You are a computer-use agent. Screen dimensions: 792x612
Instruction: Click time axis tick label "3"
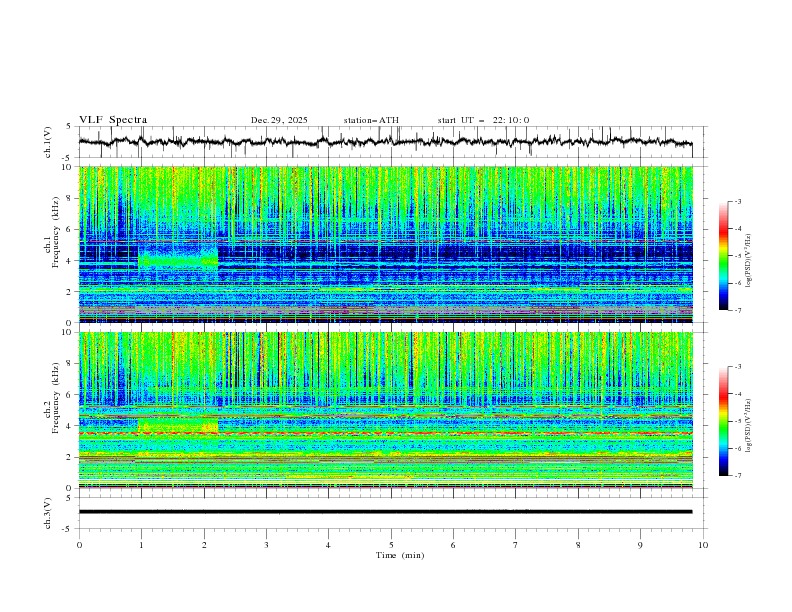click(266, 545)
